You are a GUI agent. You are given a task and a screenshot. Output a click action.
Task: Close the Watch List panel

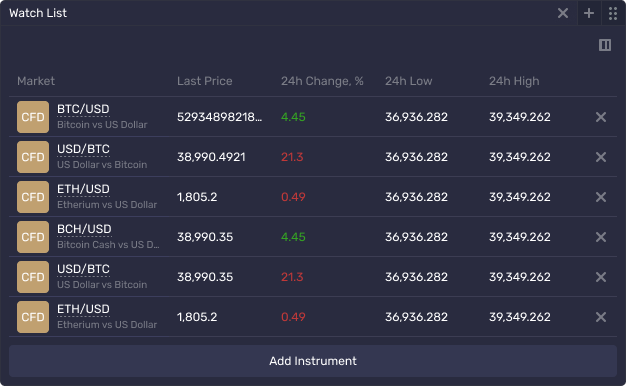pyautogui.click(x=563, y=13)
